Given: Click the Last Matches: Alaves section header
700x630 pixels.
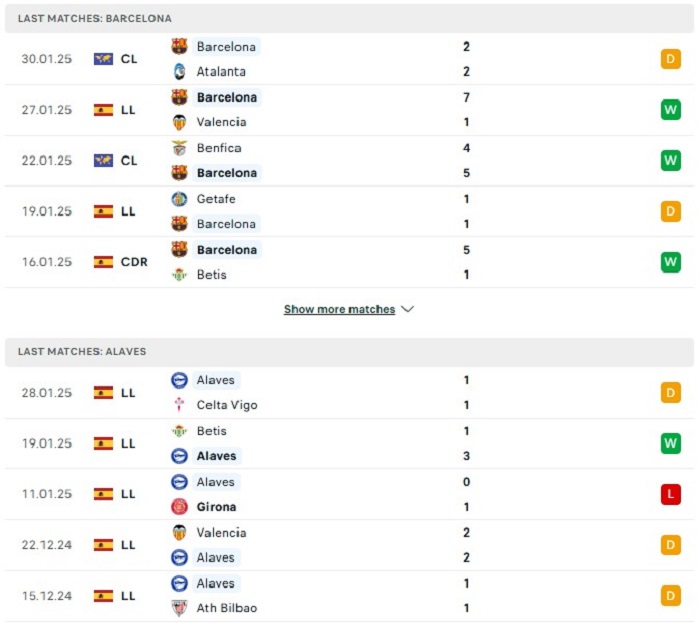Looking at the screenshot, I should (x=349, y=352).
